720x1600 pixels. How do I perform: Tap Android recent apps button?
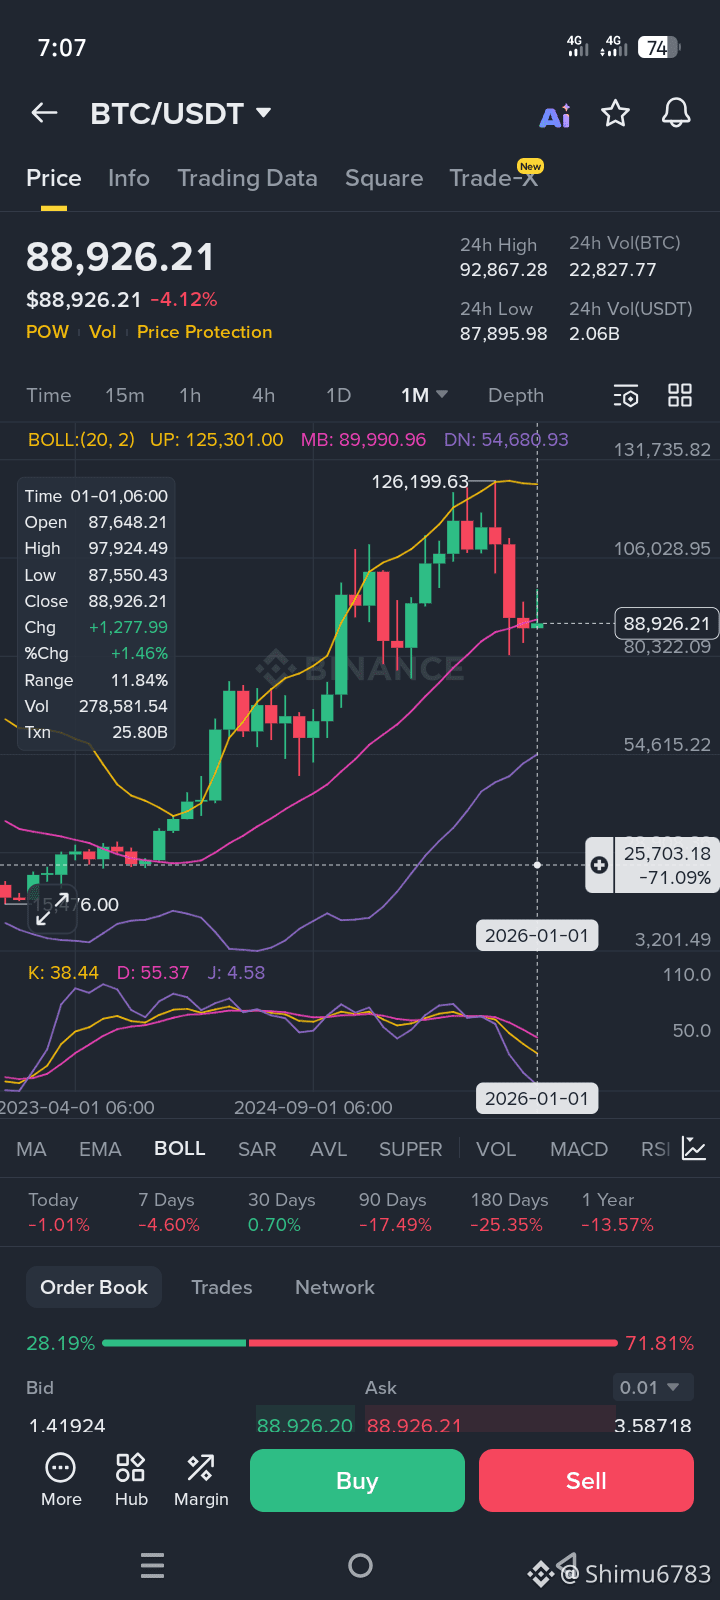(152, 1565)
